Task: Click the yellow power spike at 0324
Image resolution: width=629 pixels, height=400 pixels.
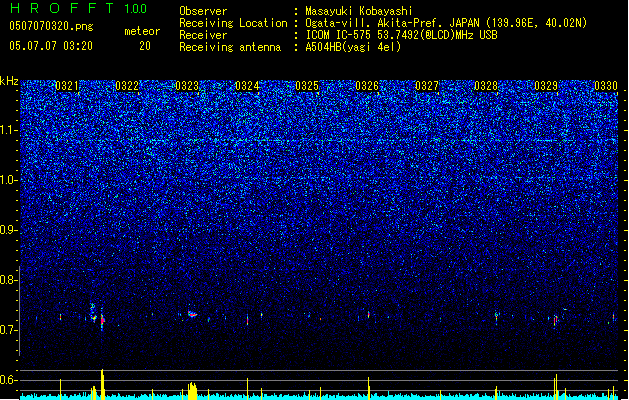Action: [248, 388]
